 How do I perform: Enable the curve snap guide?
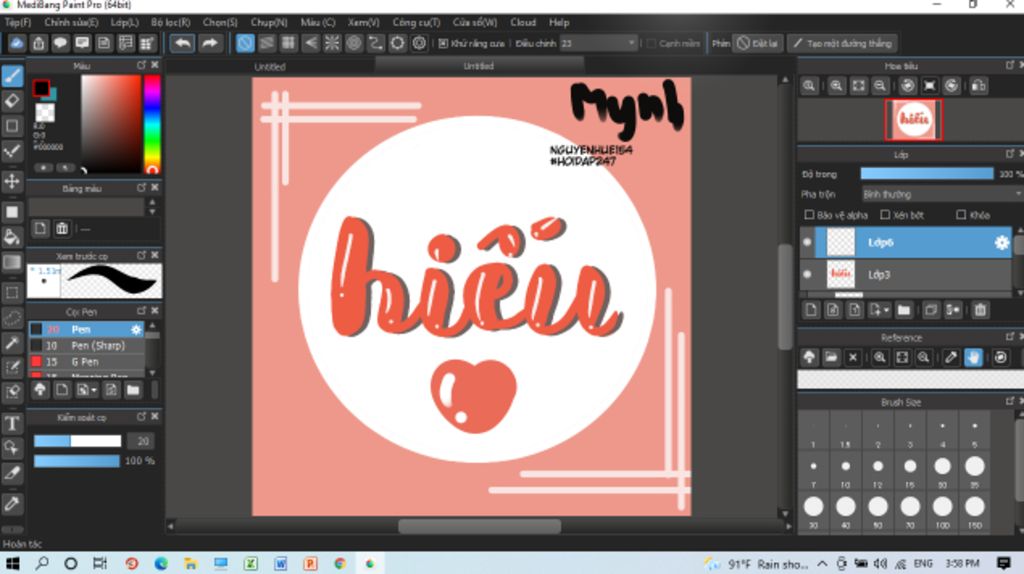pyautogui.click(x=376, y=44)
